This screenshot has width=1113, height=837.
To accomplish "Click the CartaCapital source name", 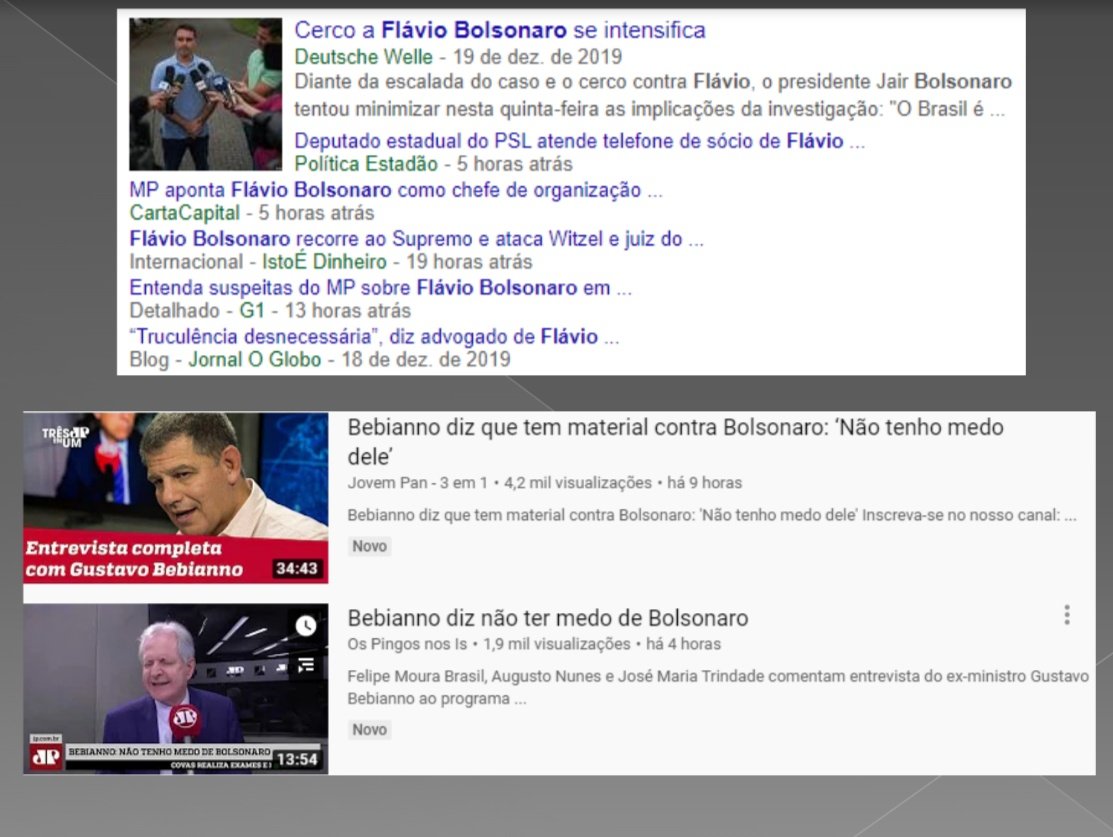I will (x=185, y=213).
